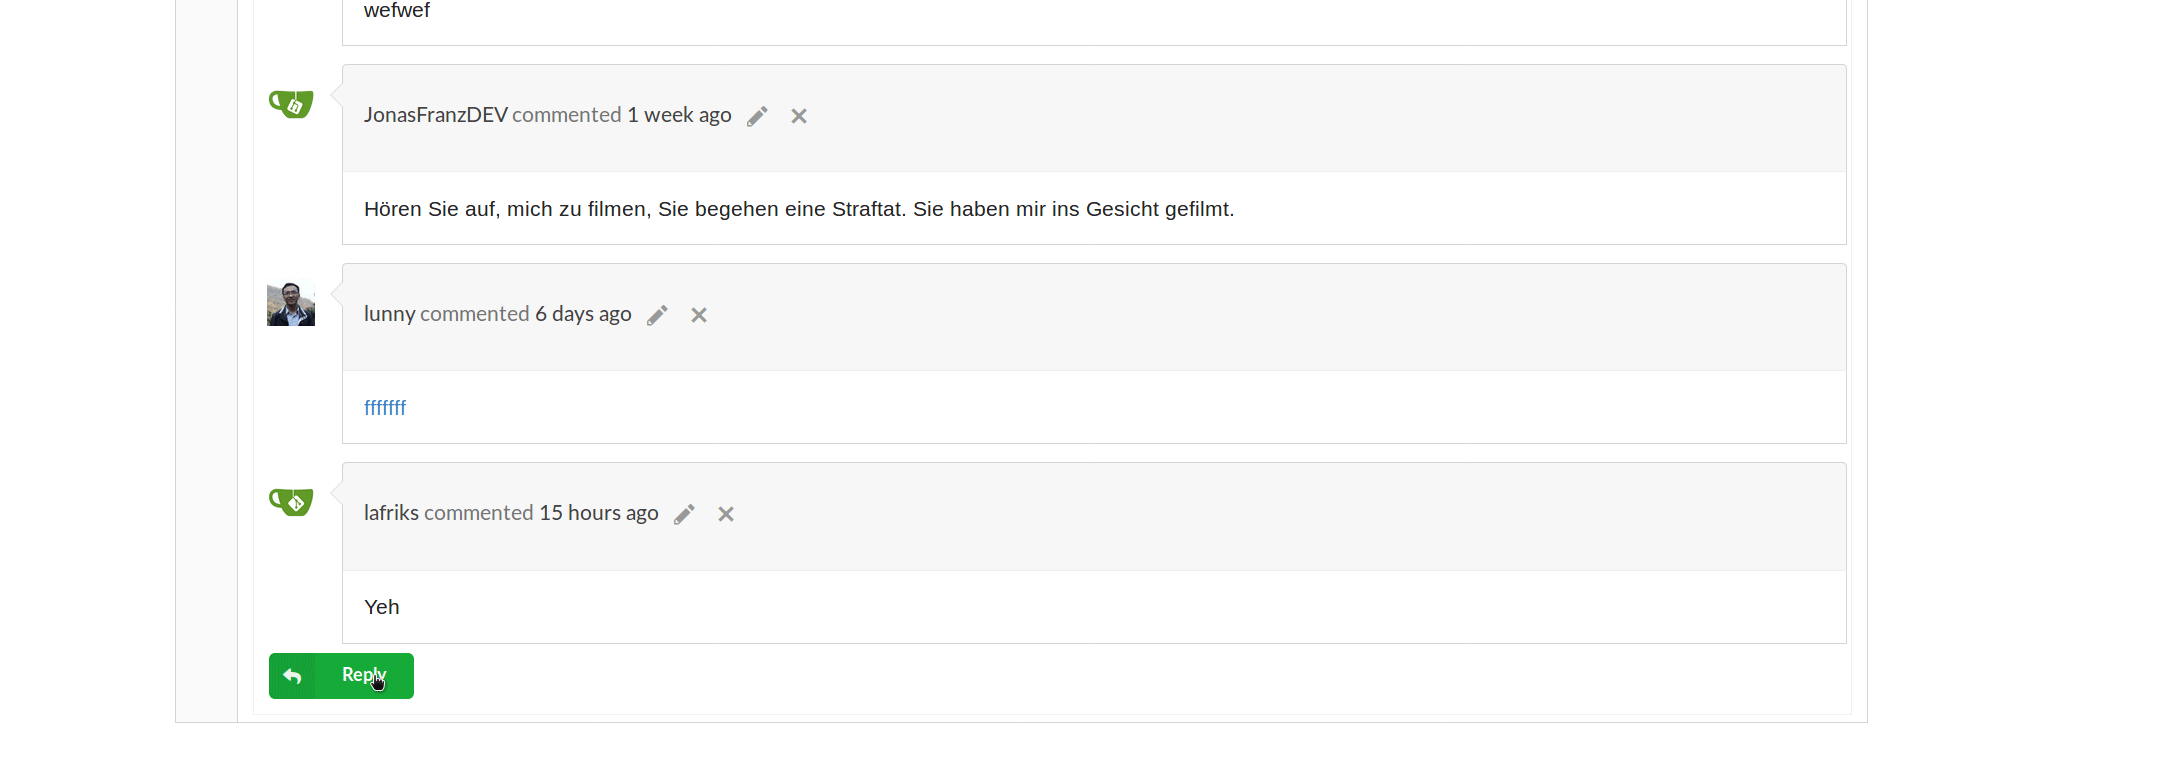Viewport: 2176px width, 765px height.
Task: Edit lunny's comment using the pencil icon
Action: [657, 315]
